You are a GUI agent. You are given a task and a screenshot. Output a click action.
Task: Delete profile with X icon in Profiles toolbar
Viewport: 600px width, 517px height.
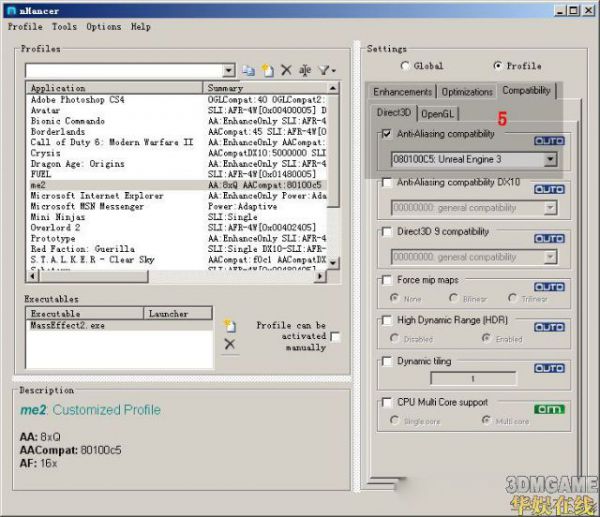[286, 70]
